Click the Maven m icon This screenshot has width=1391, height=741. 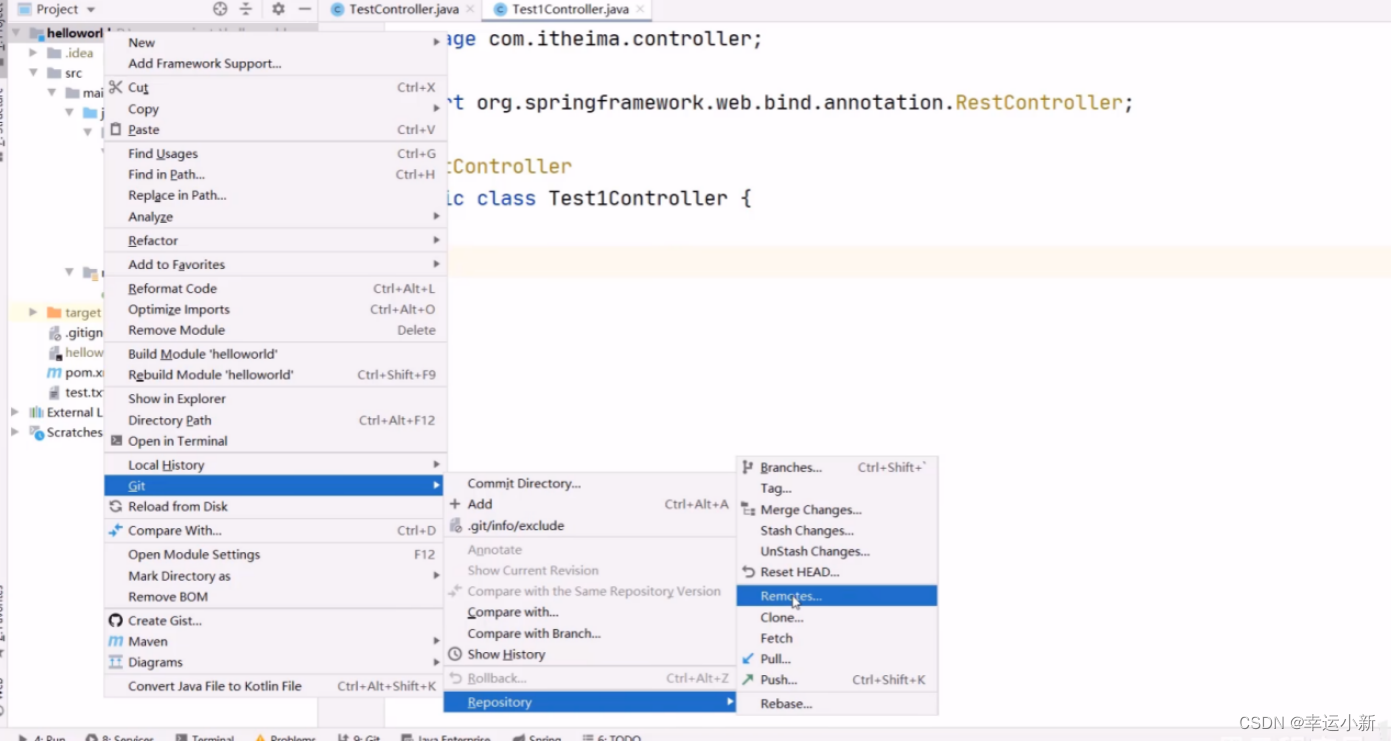[116, 641]
